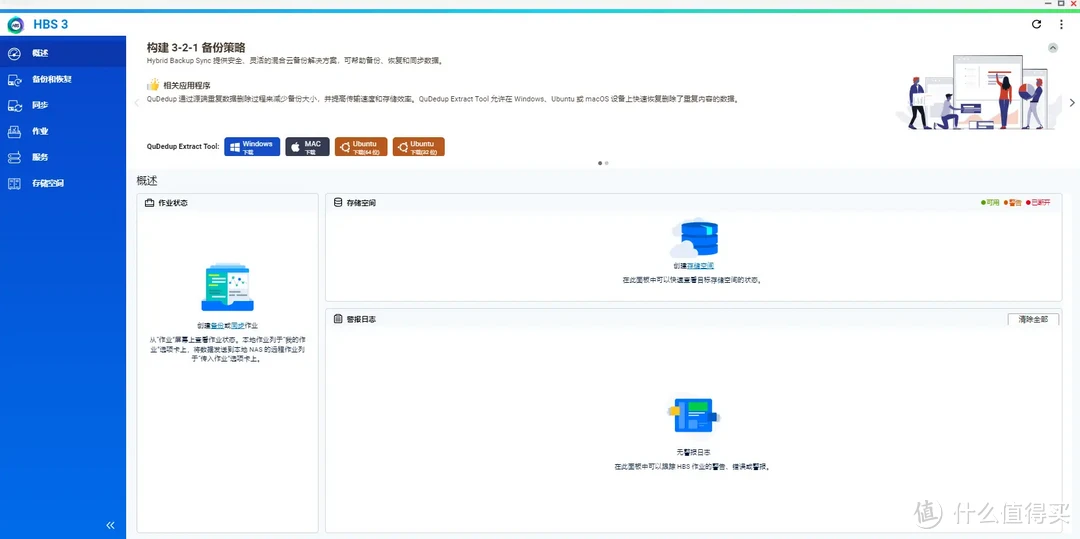This screenshot has height=539, width=1080.
Task: Click the 已断开 red status legend
Action: [1038, 203]
